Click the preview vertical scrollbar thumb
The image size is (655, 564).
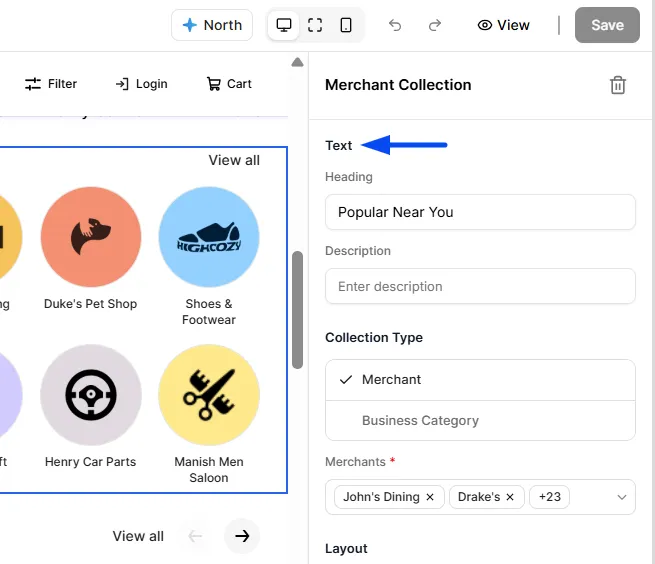297,310
